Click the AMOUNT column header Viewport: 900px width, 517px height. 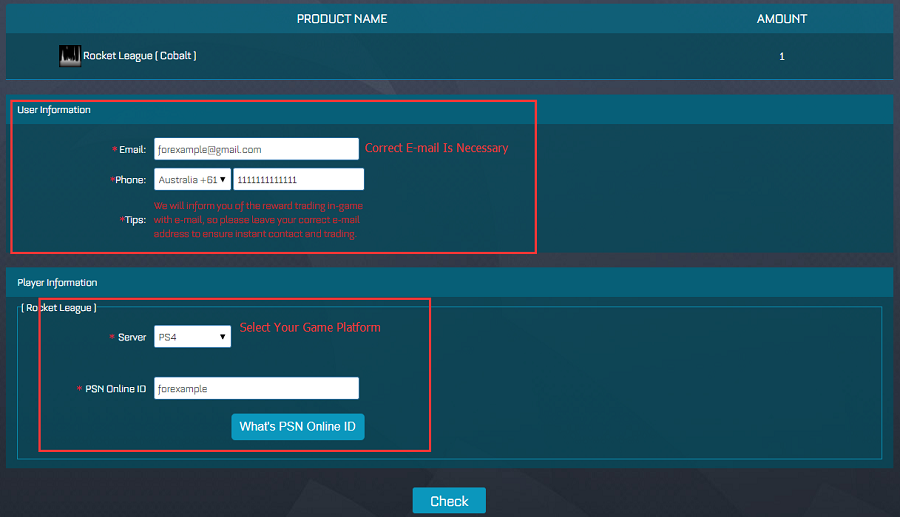click(x=782, y=19)
